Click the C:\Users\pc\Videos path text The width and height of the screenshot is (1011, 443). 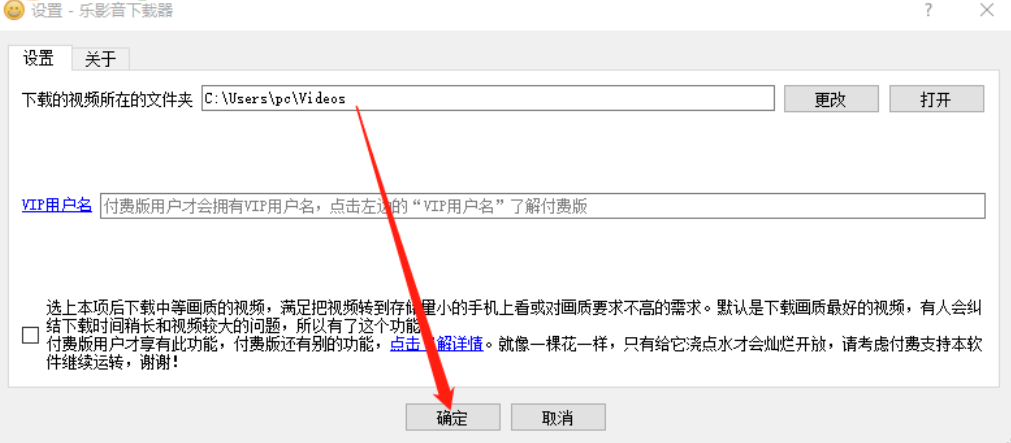tap(275, 99)
